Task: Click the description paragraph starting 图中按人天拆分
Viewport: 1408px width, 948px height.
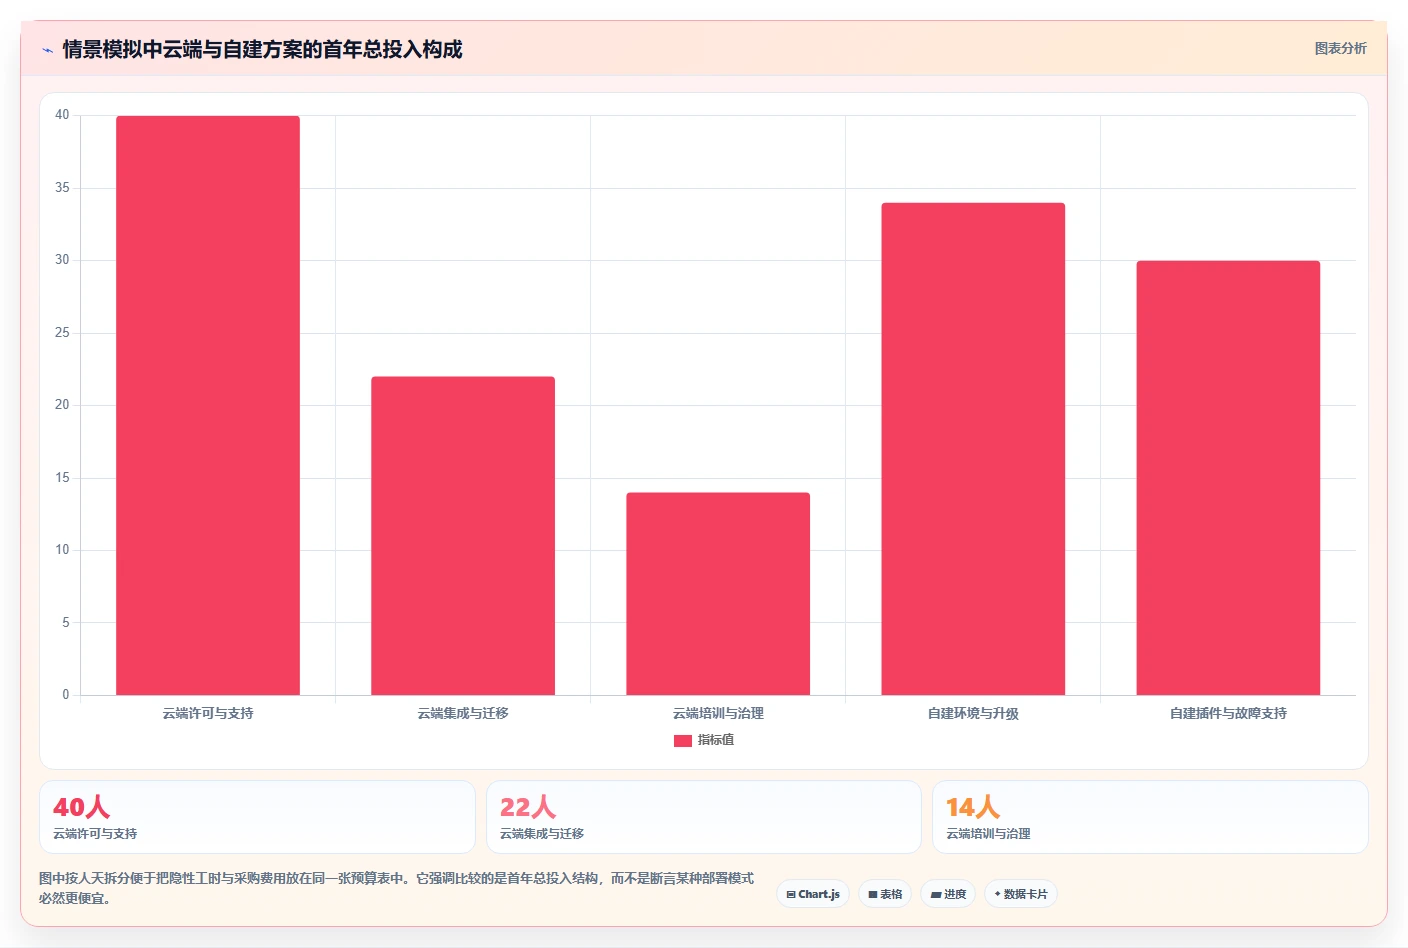Action: 397,888
